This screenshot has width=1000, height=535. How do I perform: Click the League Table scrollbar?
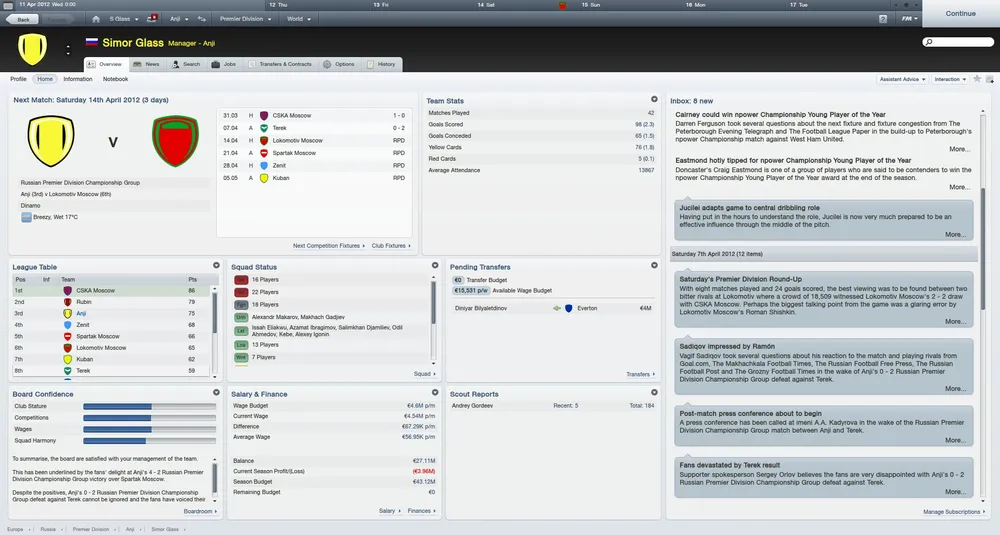point(215,332)
